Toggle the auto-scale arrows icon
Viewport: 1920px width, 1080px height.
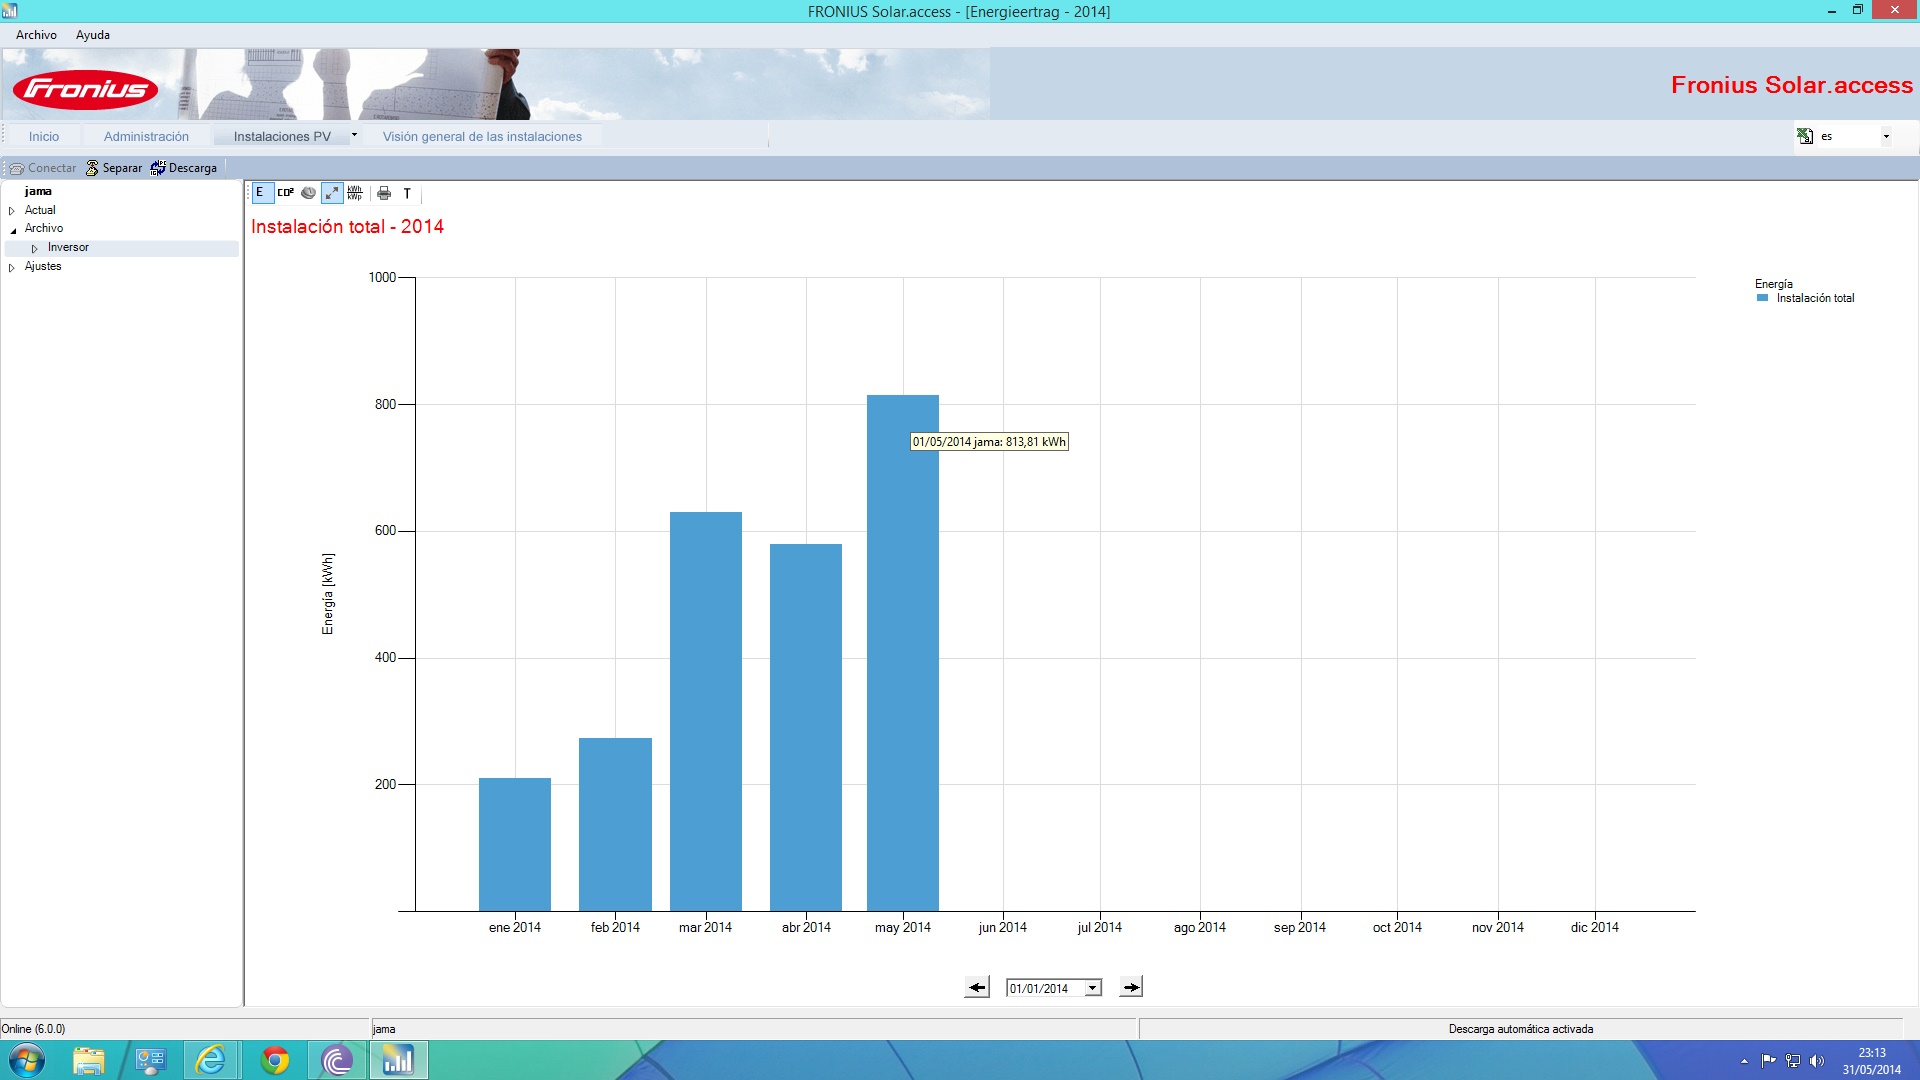(x=332, y=193)
